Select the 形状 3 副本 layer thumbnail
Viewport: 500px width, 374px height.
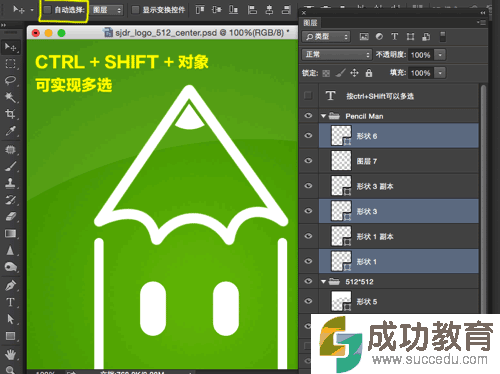[x=341, y=186]
